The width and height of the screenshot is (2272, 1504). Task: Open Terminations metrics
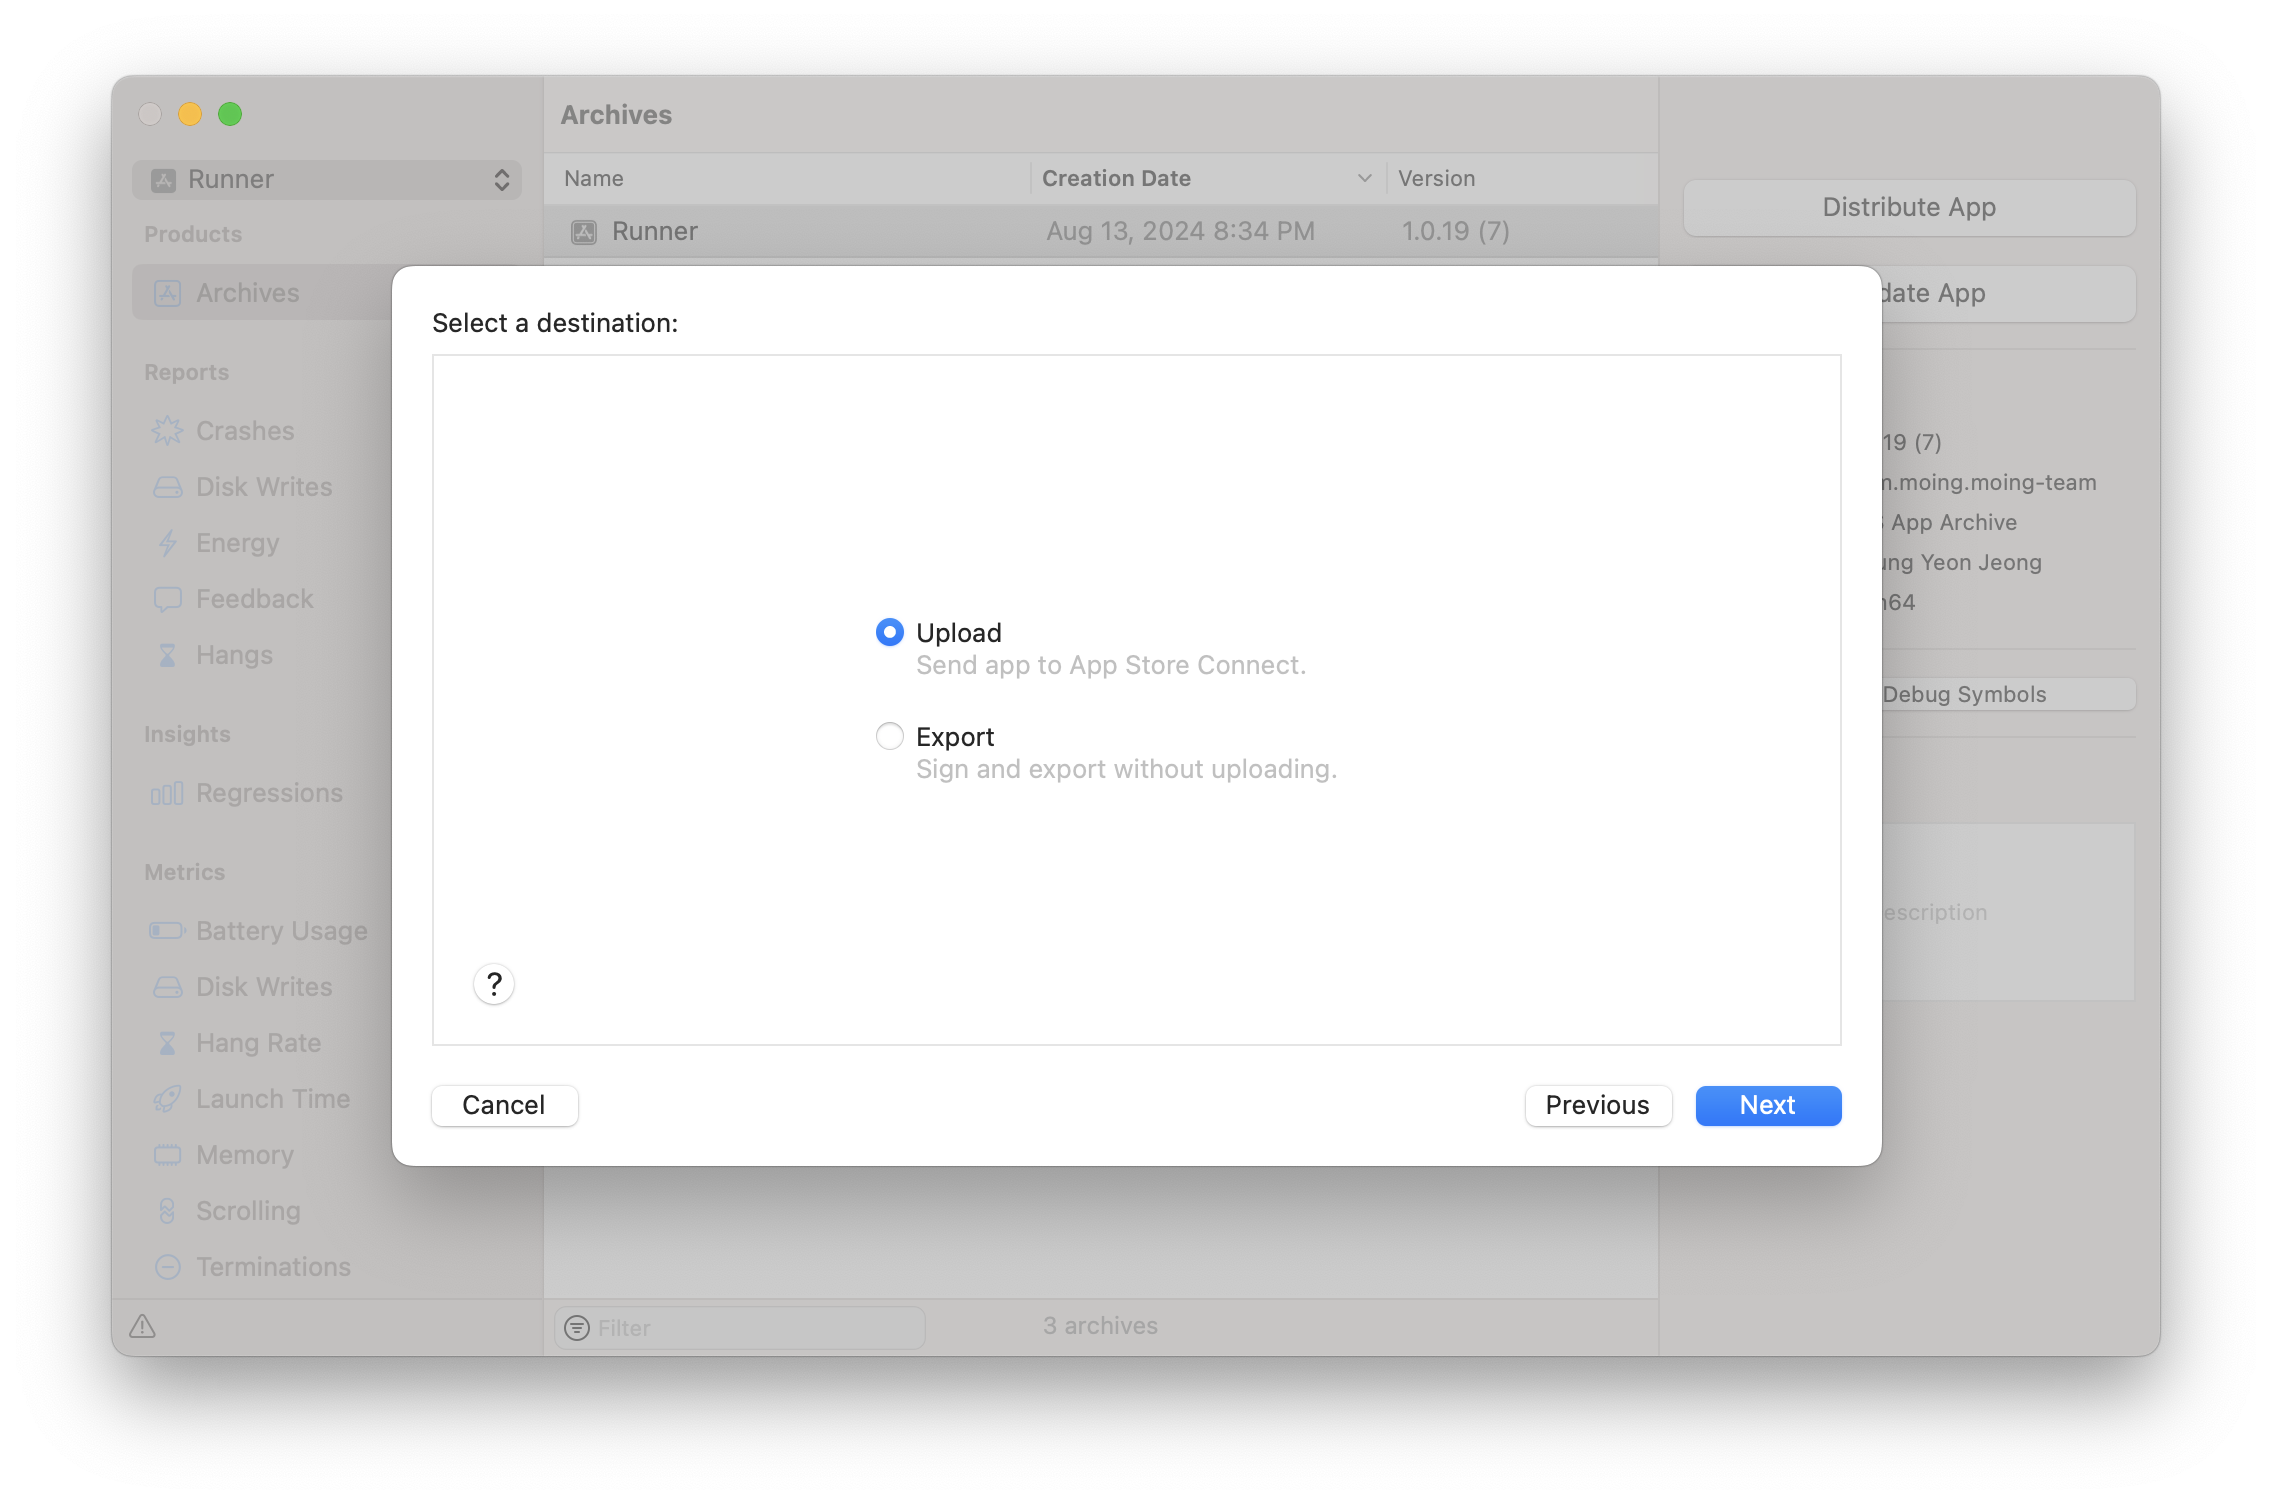[x=273, y=1267]
